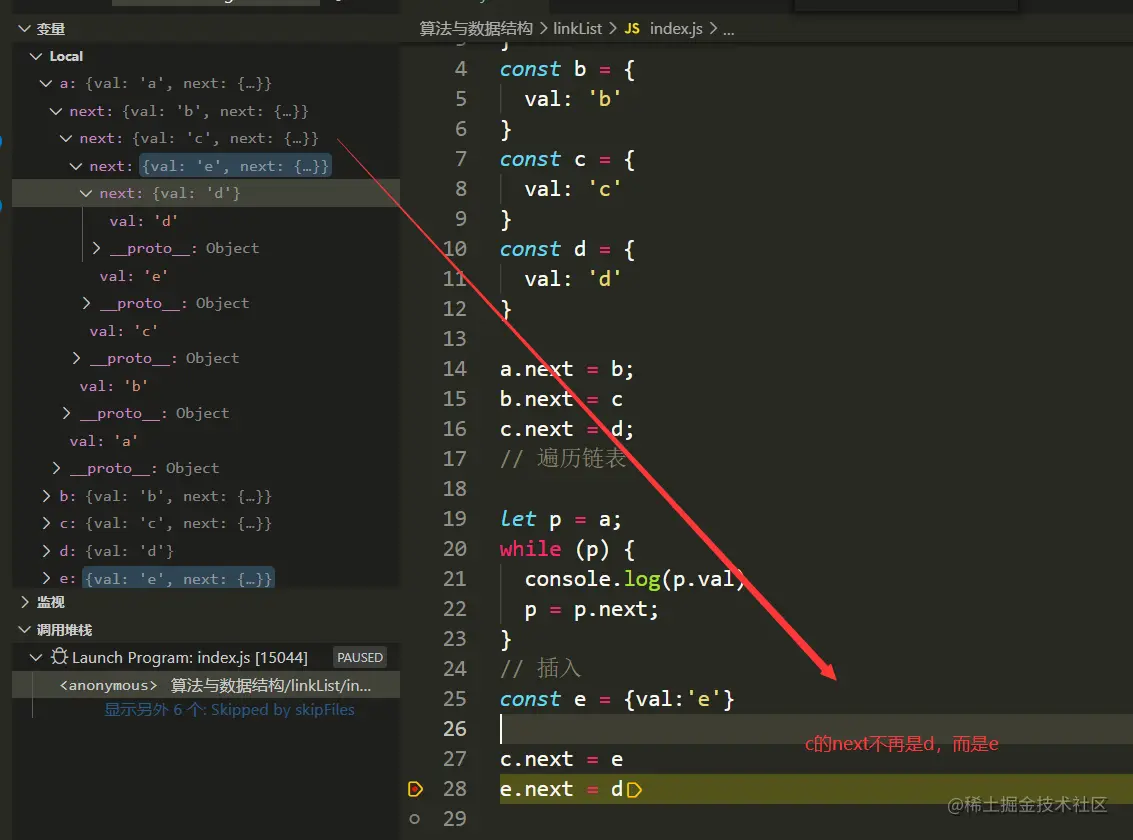Screen dimensions: 1133x840
Task: Click let p = a; on line 19
Action: (x=560, y=519)
